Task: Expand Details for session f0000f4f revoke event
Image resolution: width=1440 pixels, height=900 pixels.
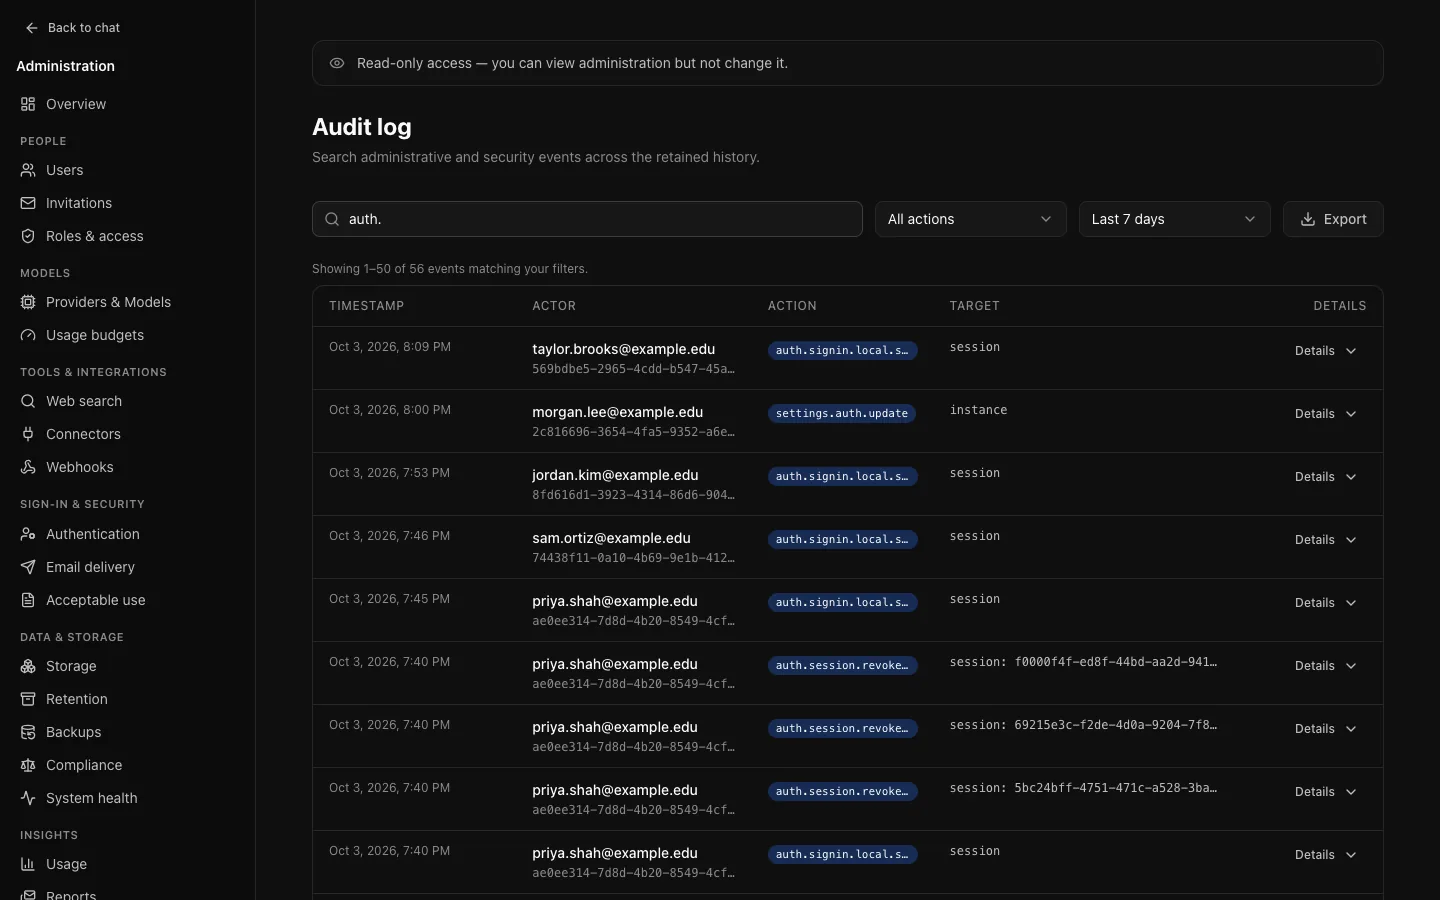Action: coord(1325,666)
